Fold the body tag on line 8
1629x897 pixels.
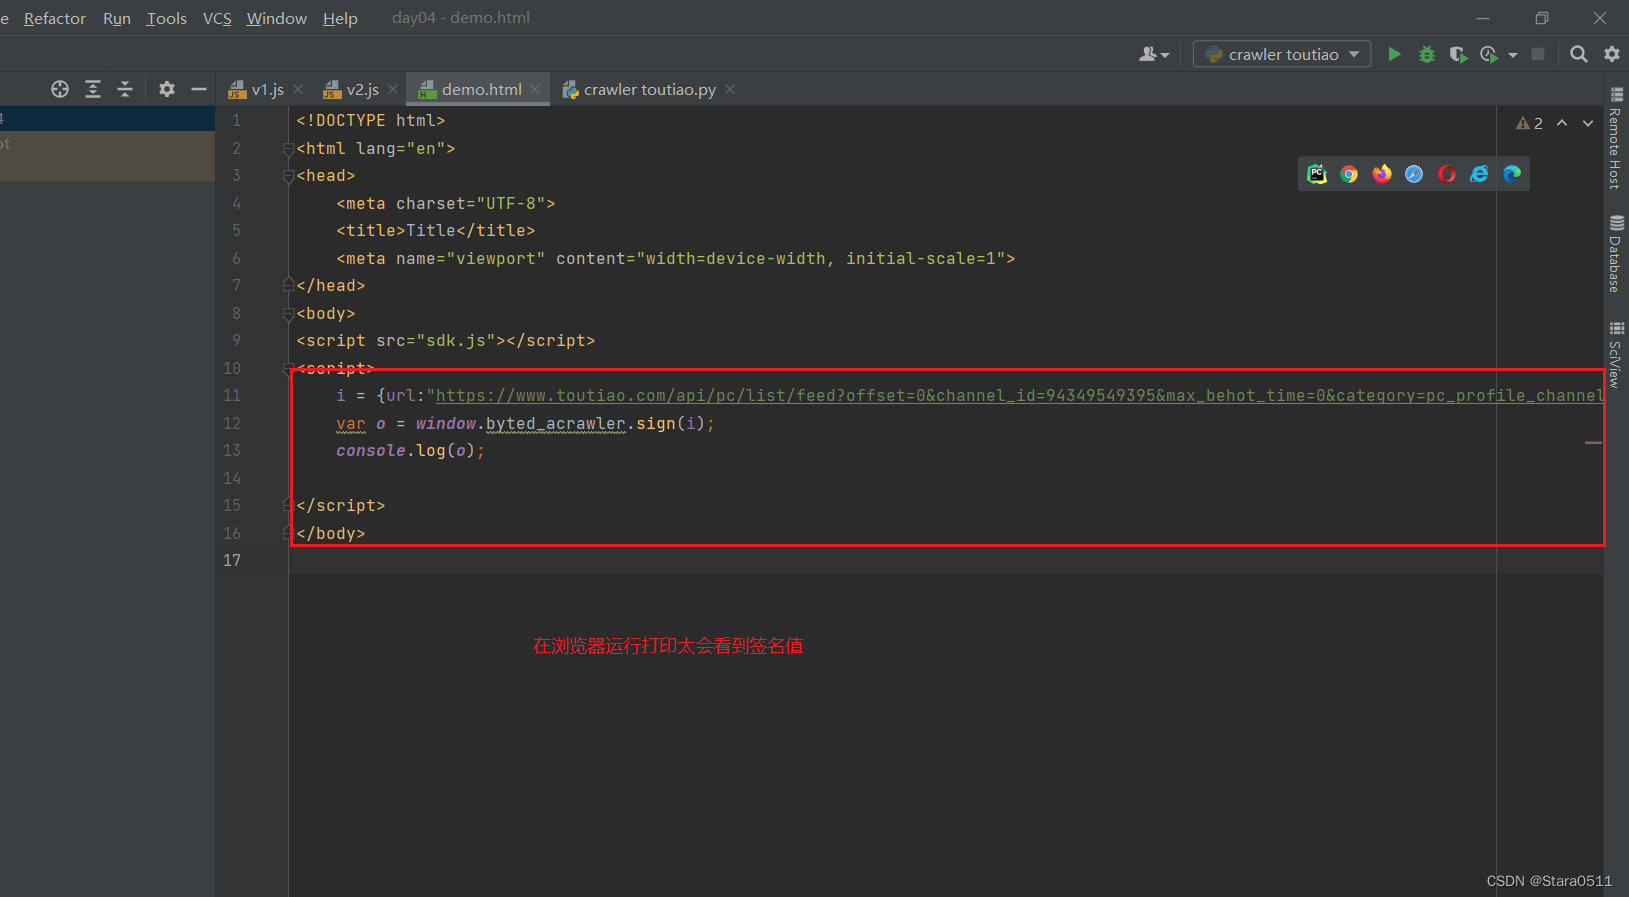pos(288,314)
